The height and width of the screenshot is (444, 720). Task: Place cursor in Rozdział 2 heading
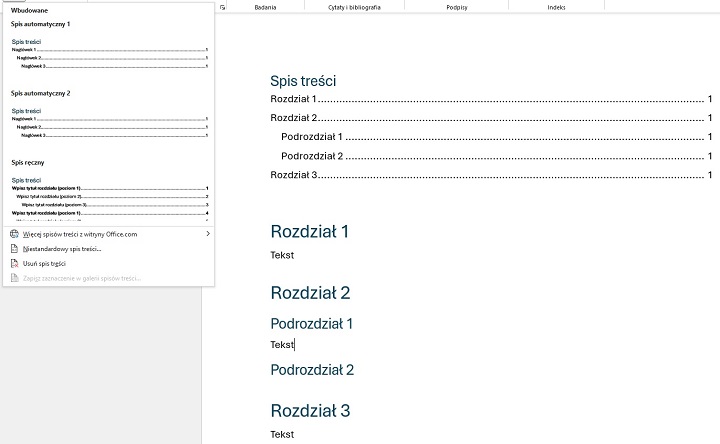tap(309, 293)
